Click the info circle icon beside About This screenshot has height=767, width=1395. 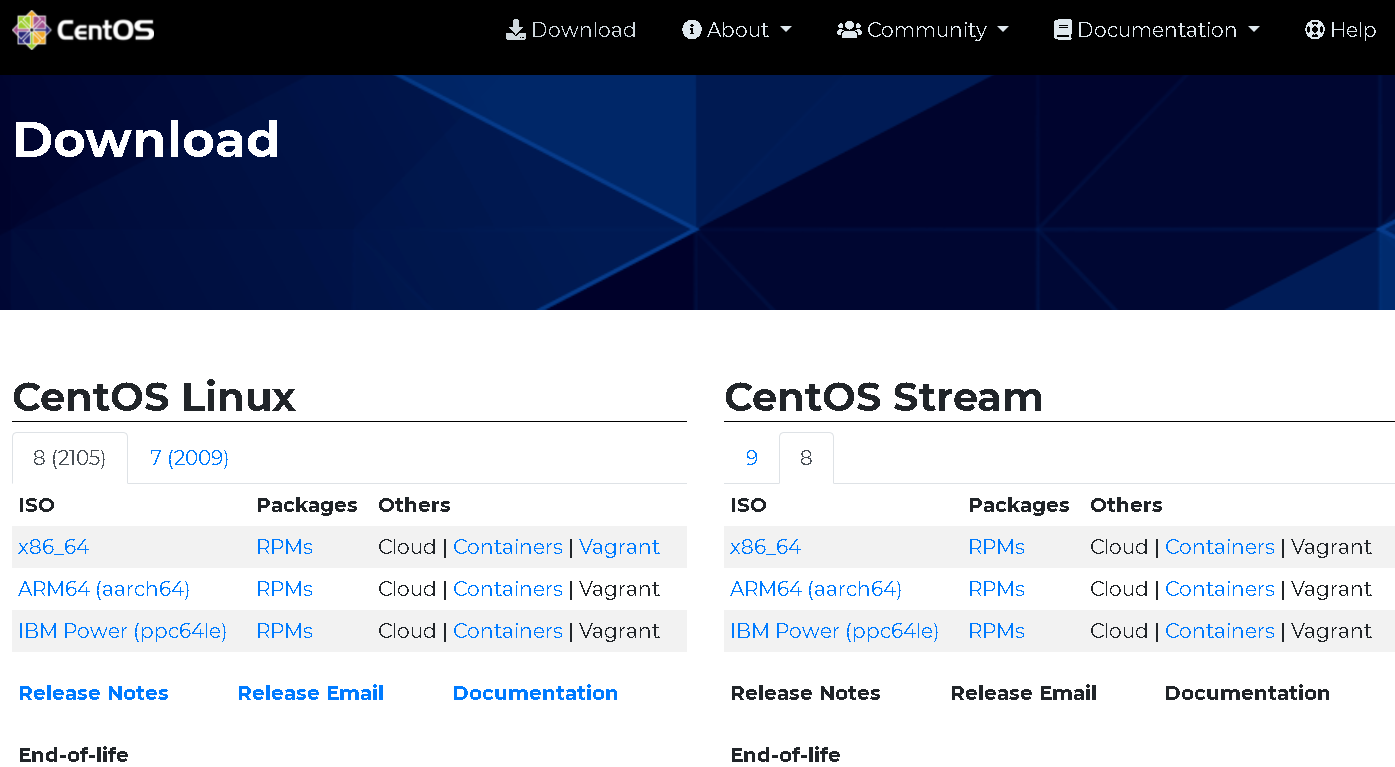(x=692, y=30)
